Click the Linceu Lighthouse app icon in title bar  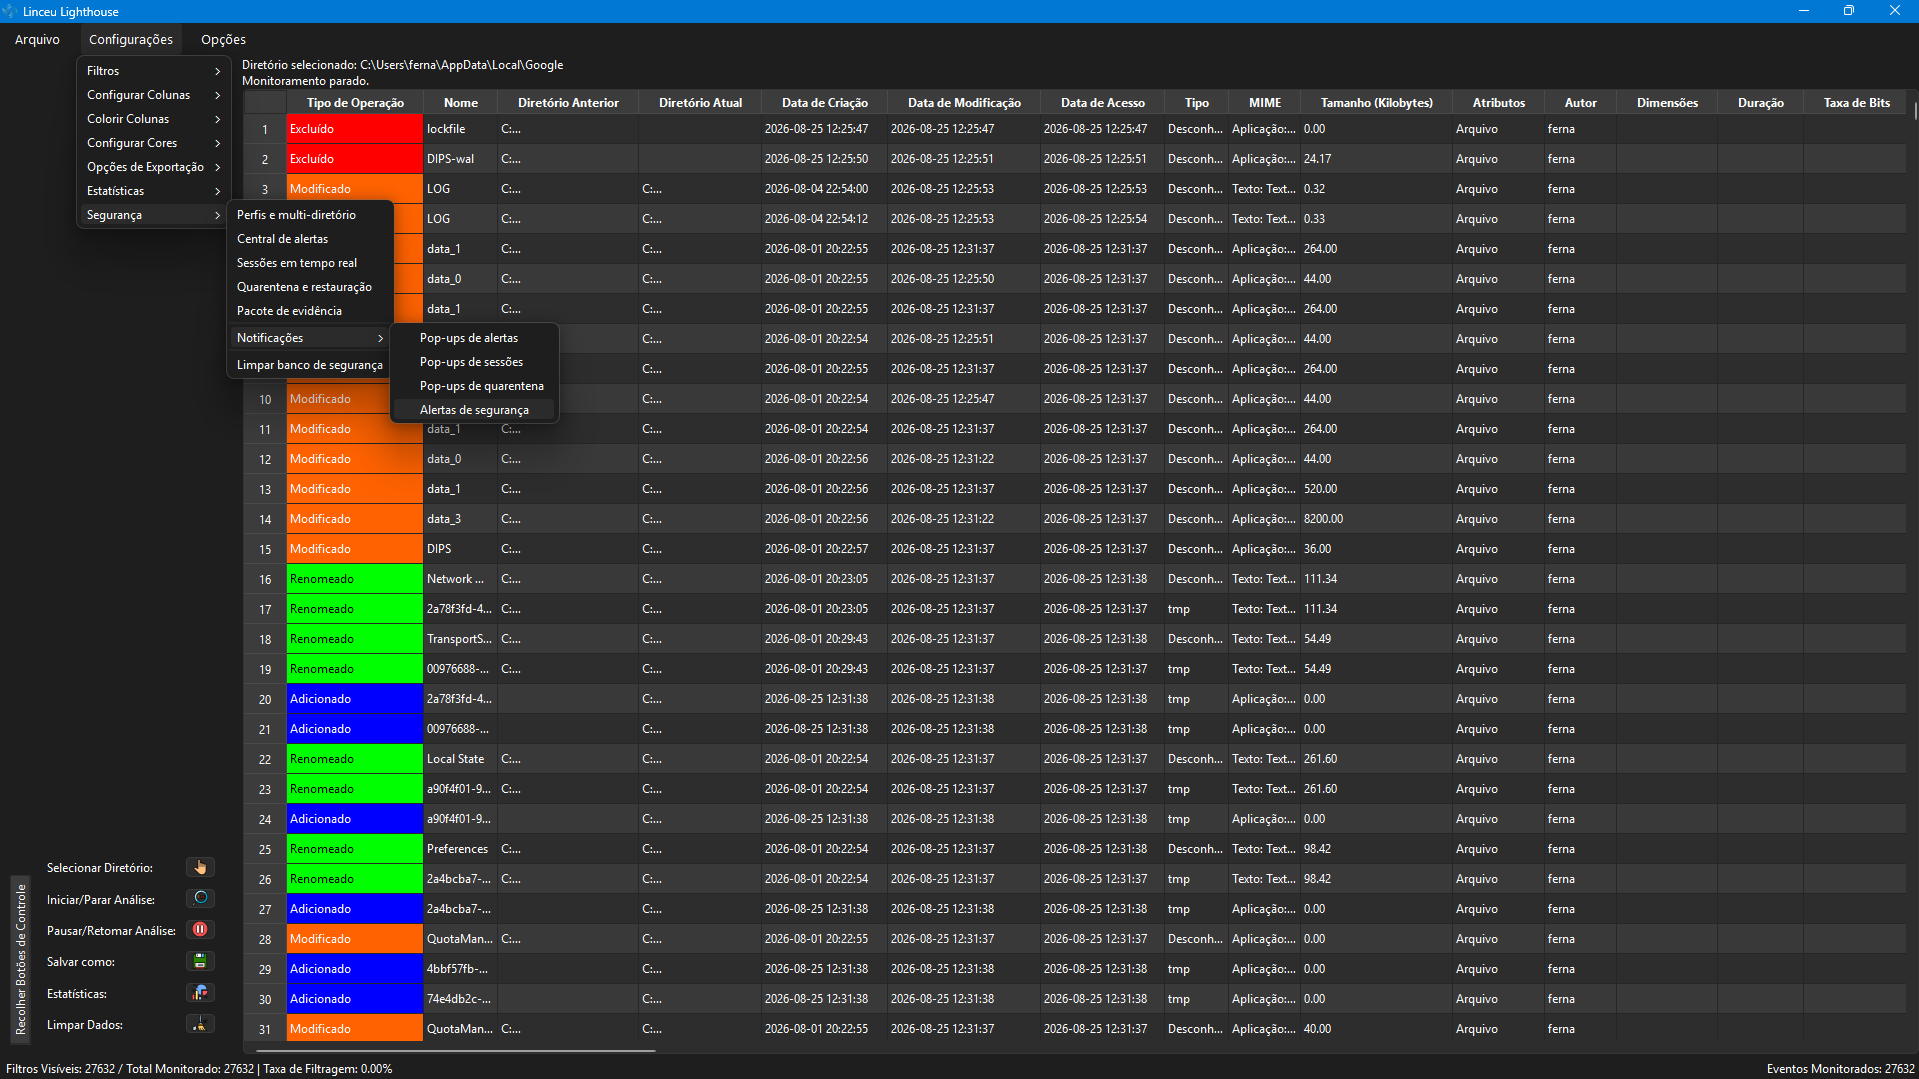click(x=10, y=11)
